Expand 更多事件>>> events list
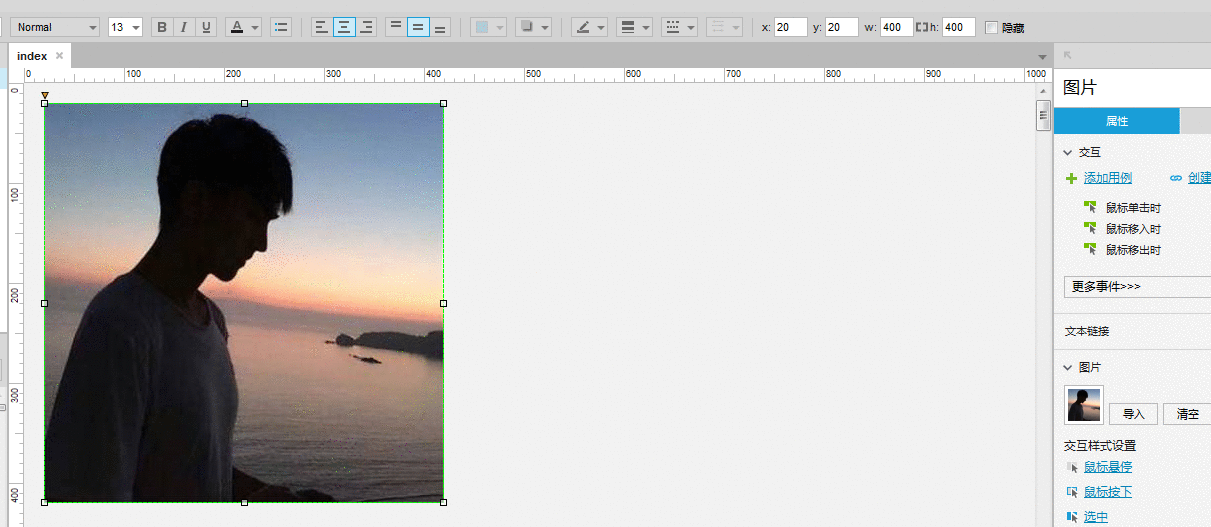The height and width of the screenshot is (527, 1211). click(1137, 287)
